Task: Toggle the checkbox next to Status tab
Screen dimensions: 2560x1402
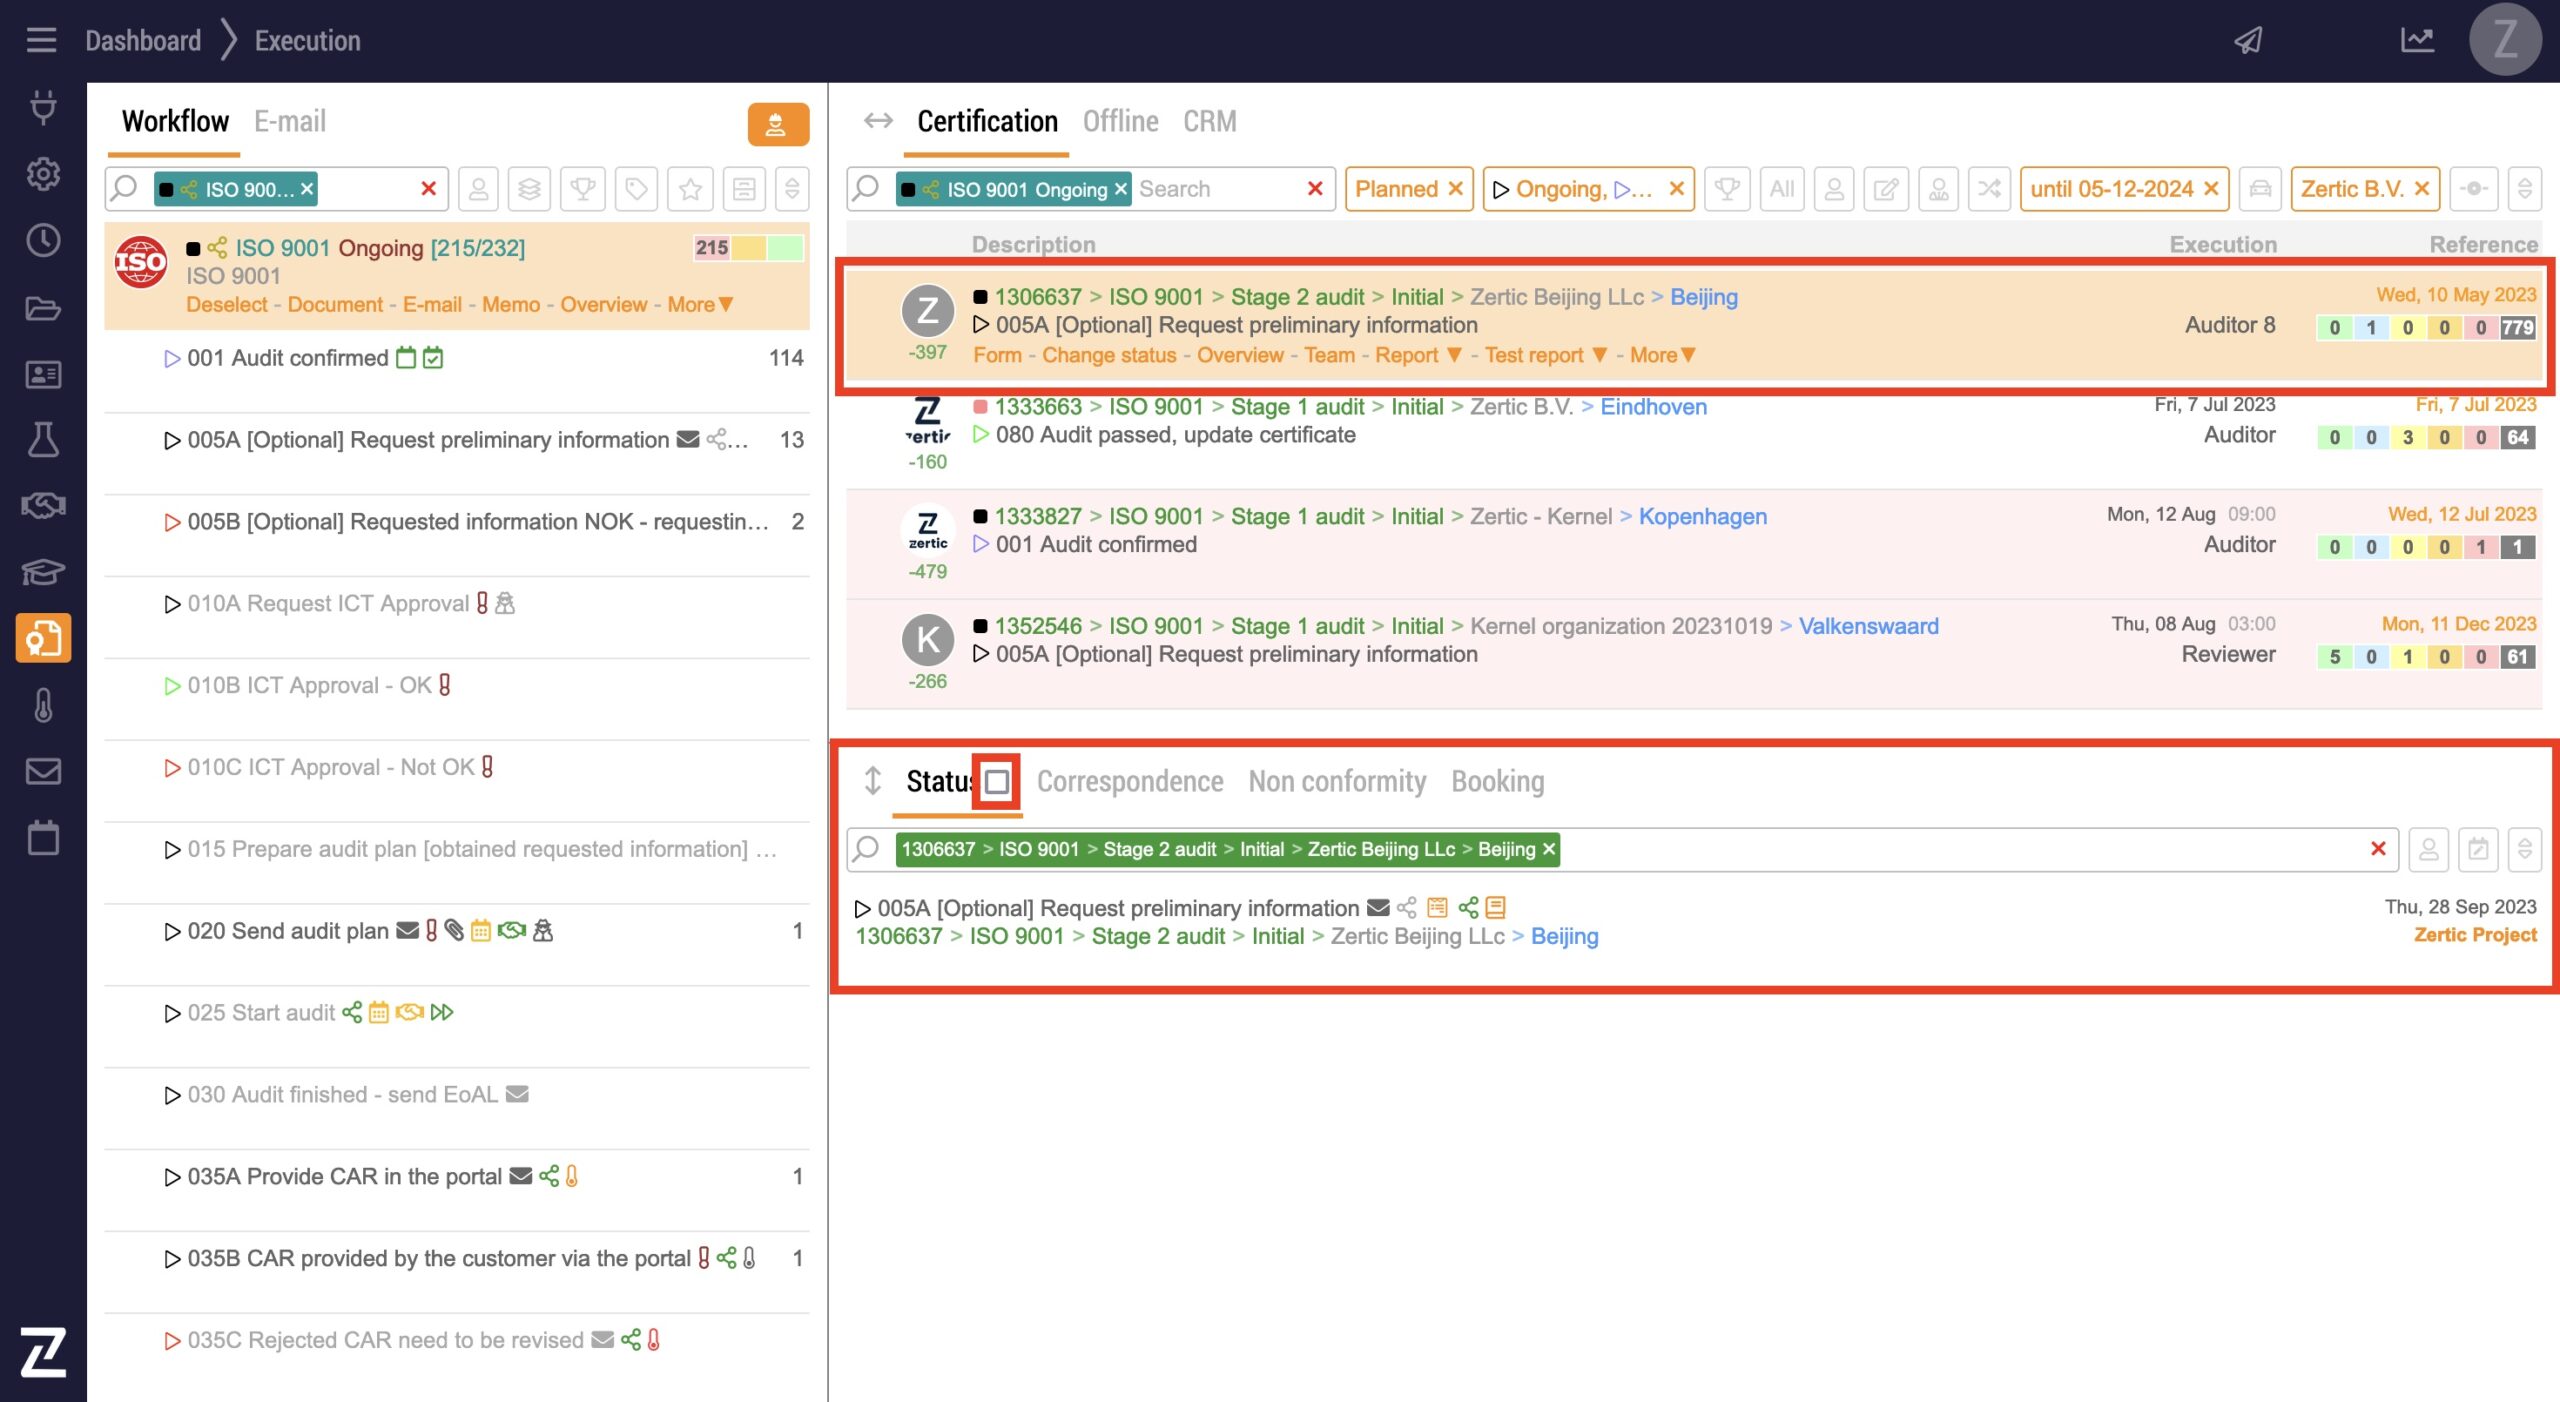Action: click(996, 781)
